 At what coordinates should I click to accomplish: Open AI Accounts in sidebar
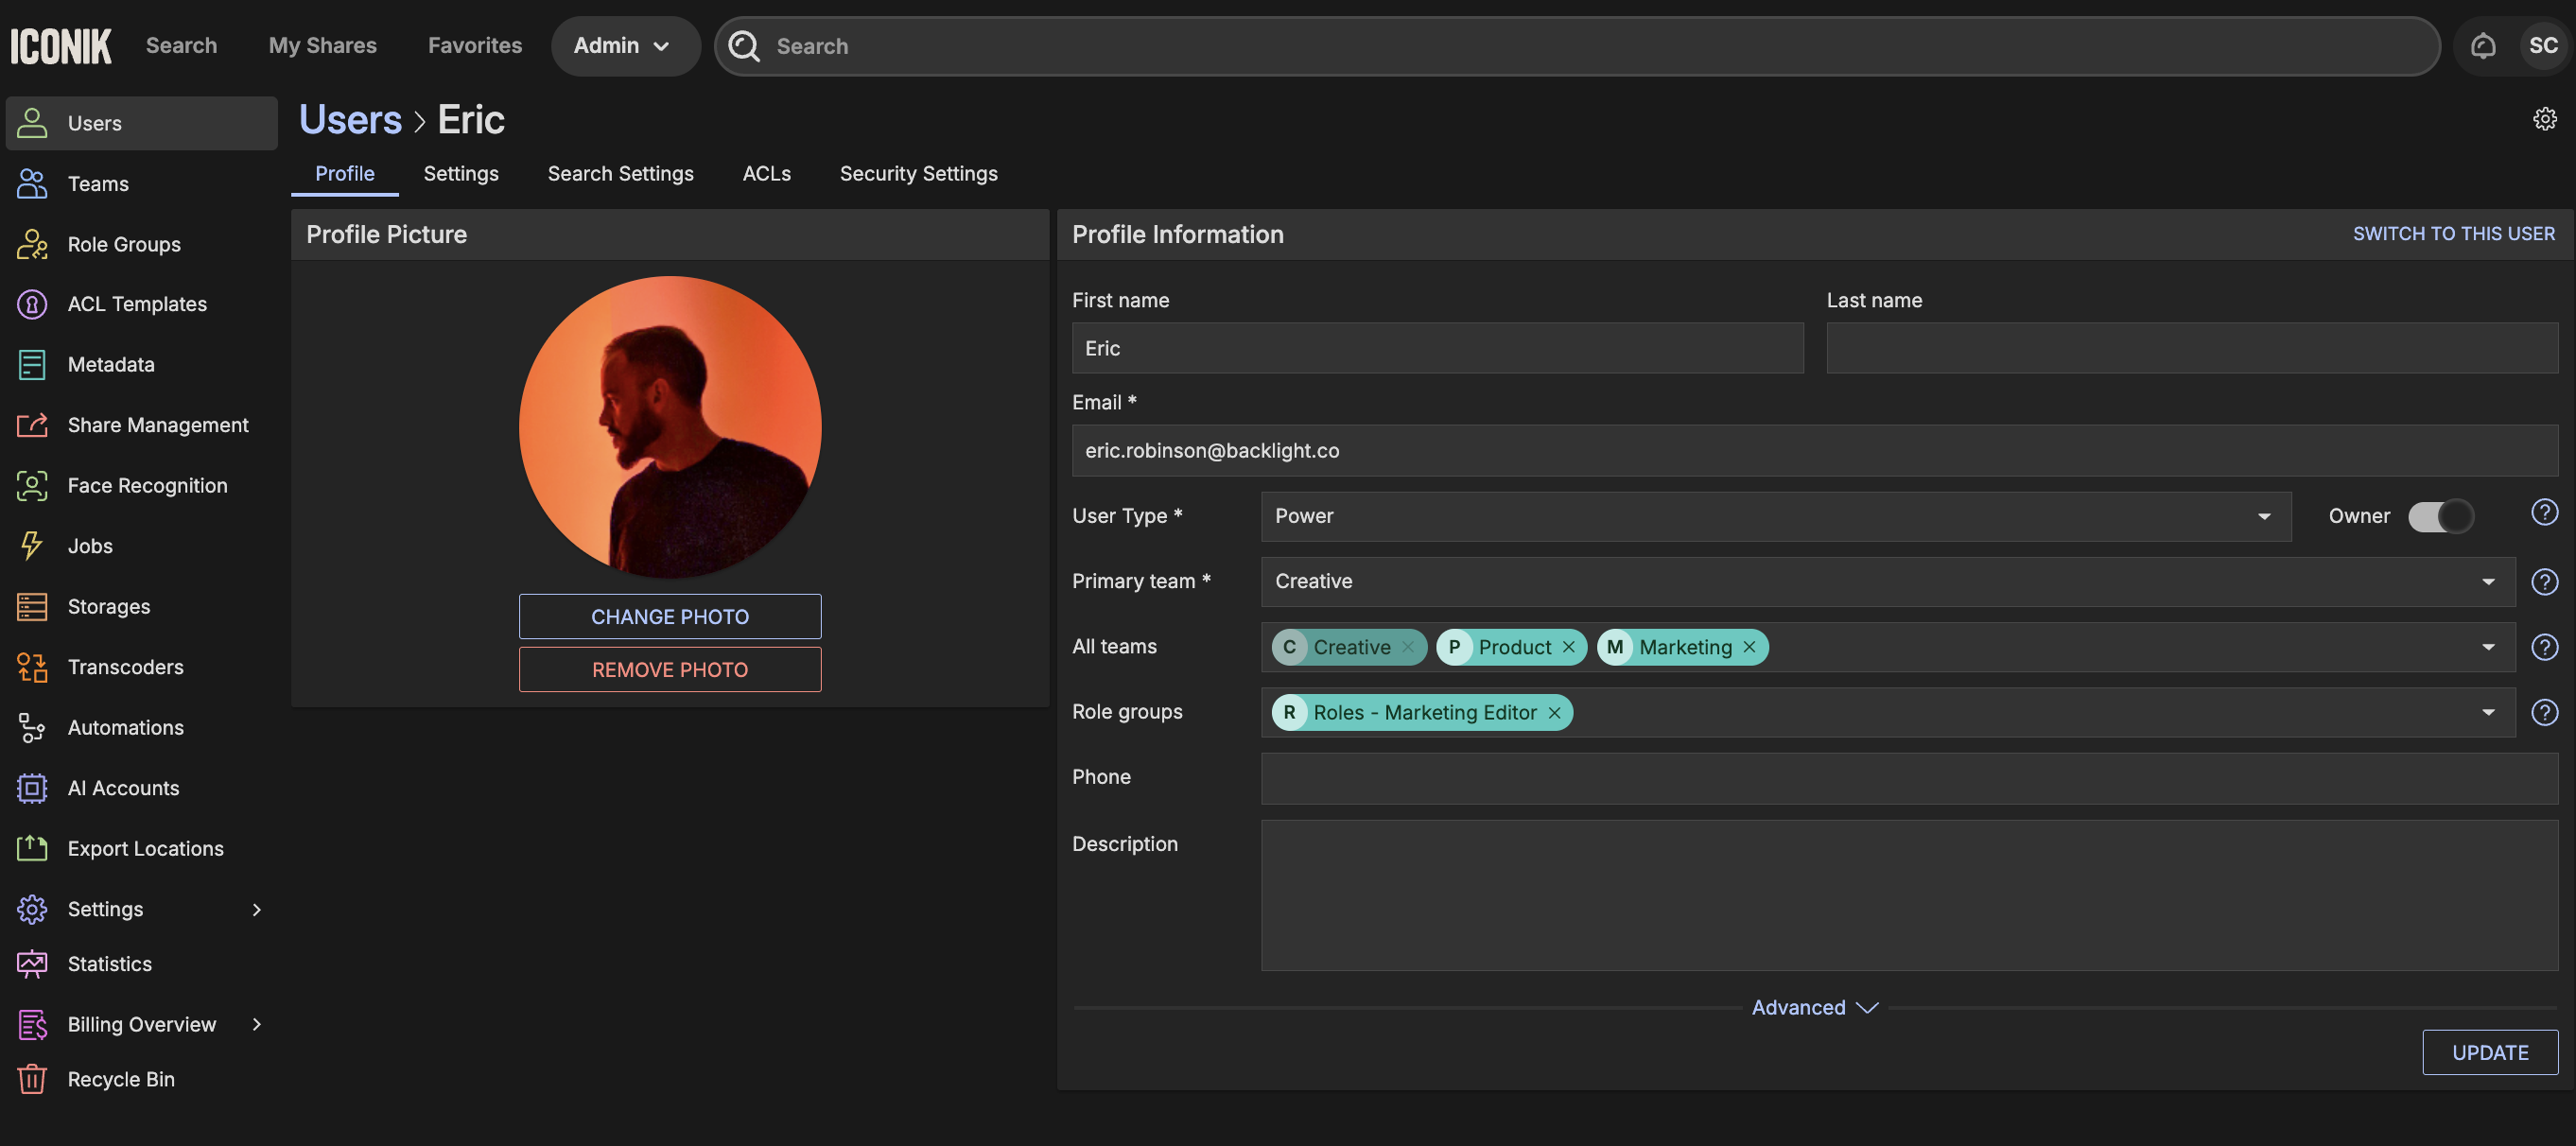tap(123, 788)
